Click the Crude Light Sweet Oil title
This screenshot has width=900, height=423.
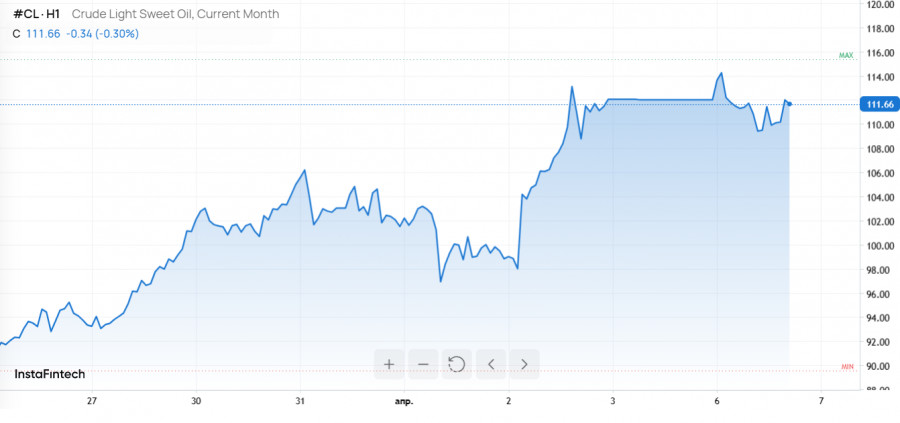coord(176,14)
